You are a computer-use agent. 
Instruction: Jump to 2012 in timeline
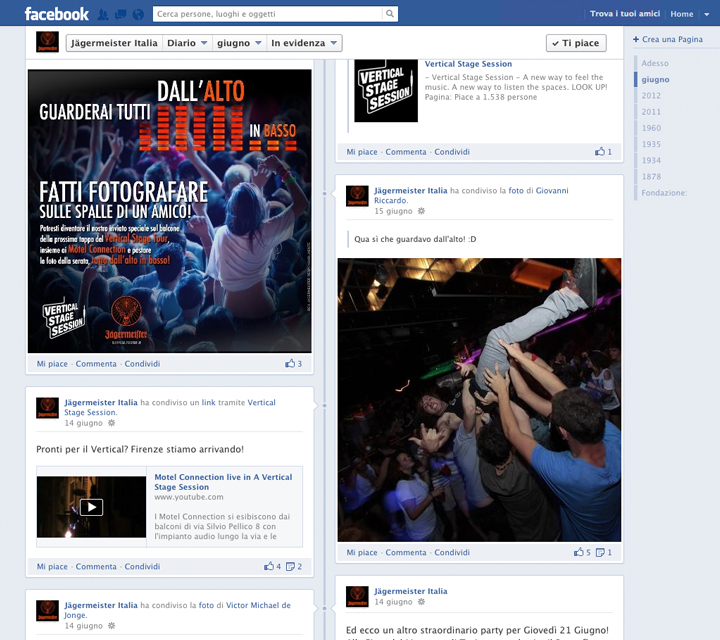[651, 95]
